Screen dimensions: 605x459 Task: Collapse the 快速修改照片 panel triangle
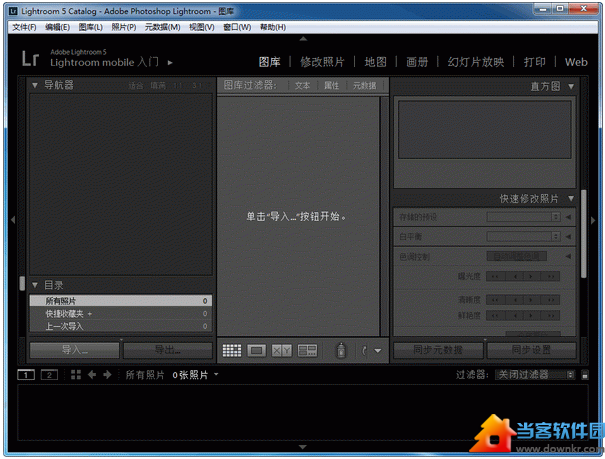click(571, 199)
